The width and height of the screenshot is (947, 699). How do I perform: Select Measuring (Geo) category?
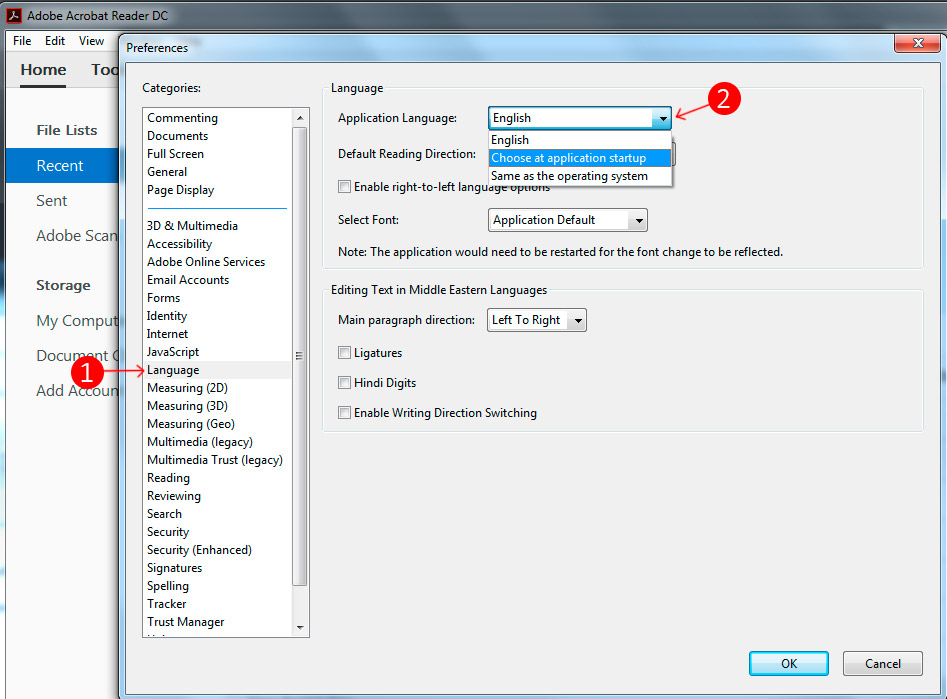click(191, 424)
